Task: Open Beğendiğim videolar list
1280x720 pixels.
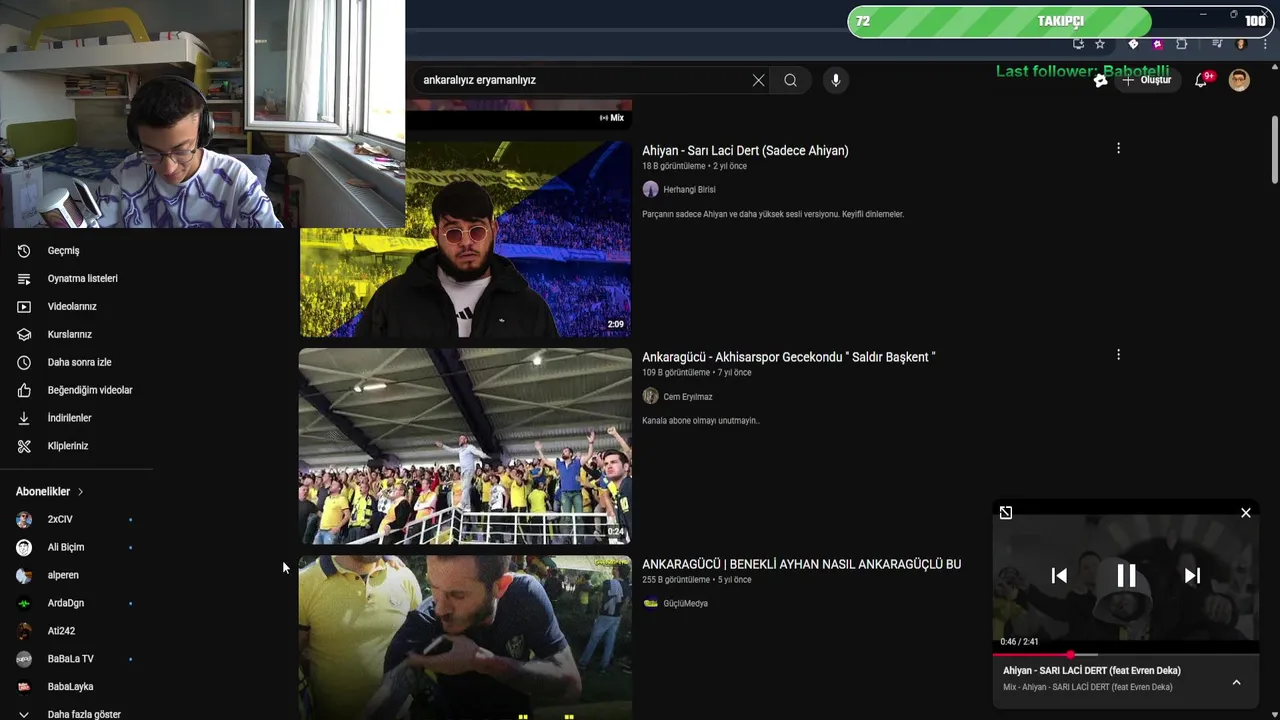Action: 90,390
